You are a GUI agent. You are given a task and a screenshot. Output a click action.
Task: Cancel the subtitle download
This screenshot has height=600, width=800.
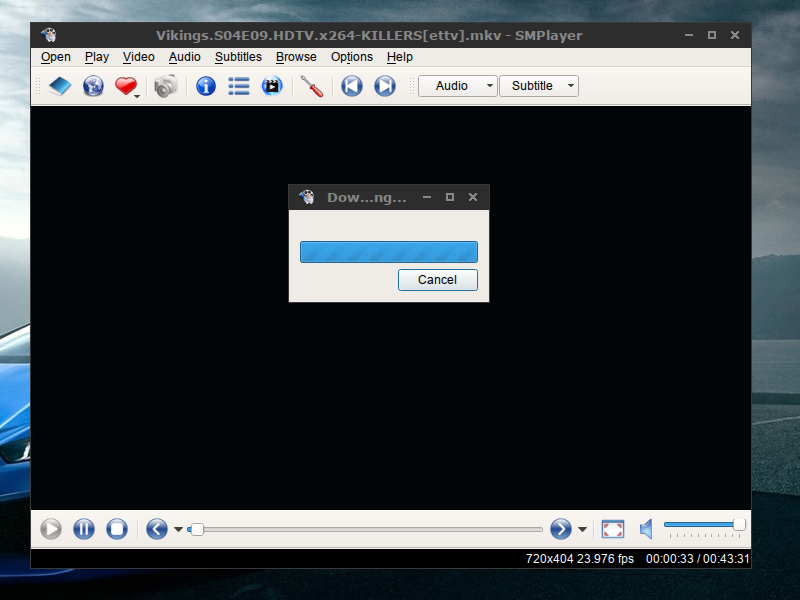438,280
